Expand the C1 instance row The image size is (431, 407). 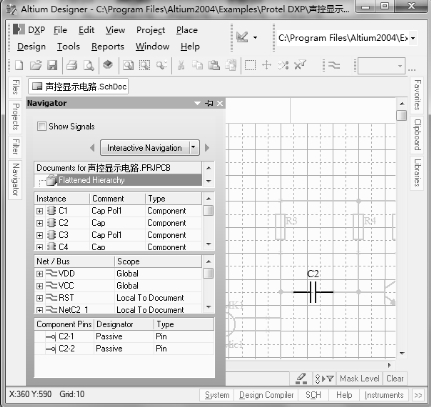[x=40, y=211]
